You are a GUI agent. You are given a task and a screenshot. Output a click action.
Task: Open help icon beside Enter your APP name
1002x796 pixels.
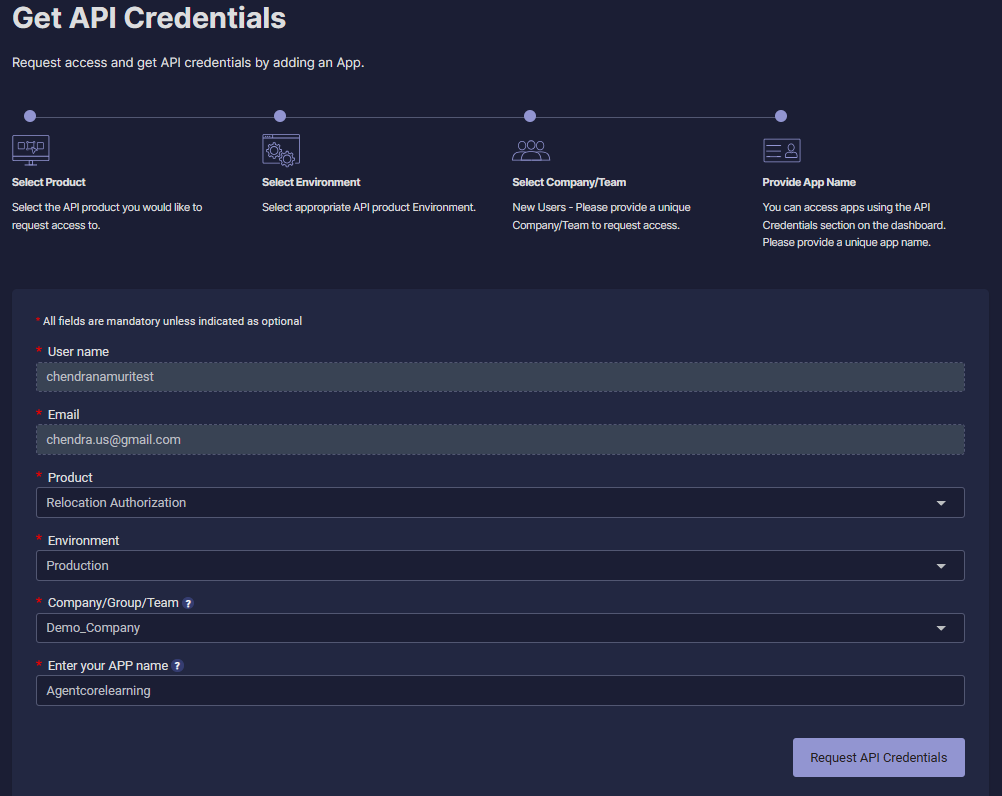tap(178, 666)
